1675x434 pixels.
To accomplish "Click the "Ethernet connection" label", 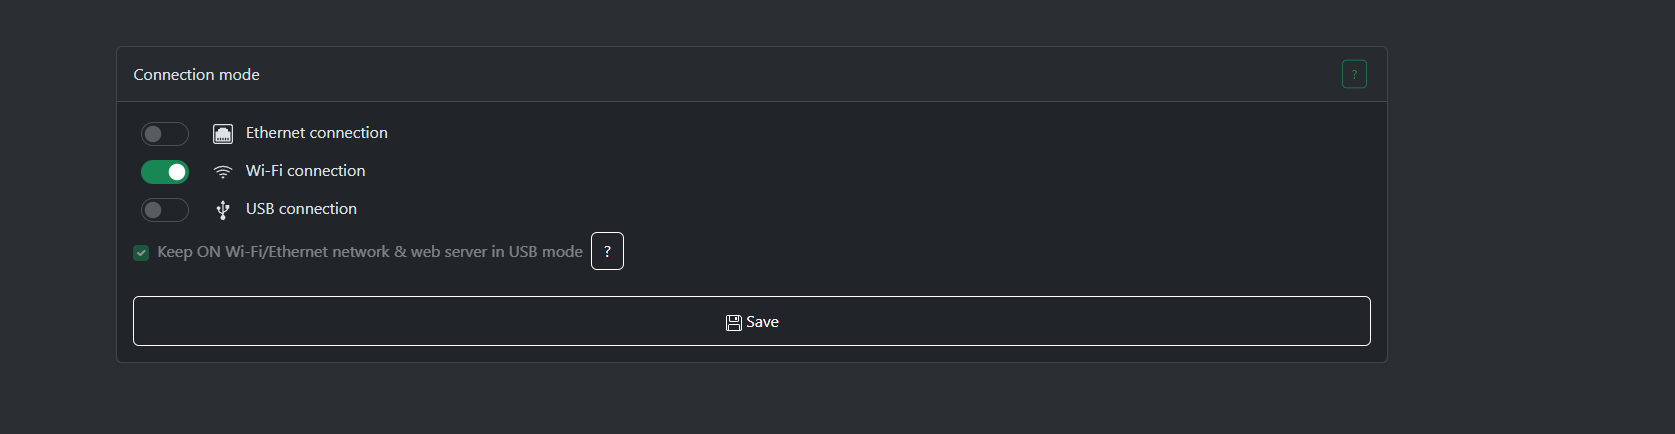I will pyautogui.click(x=316, y=133).
